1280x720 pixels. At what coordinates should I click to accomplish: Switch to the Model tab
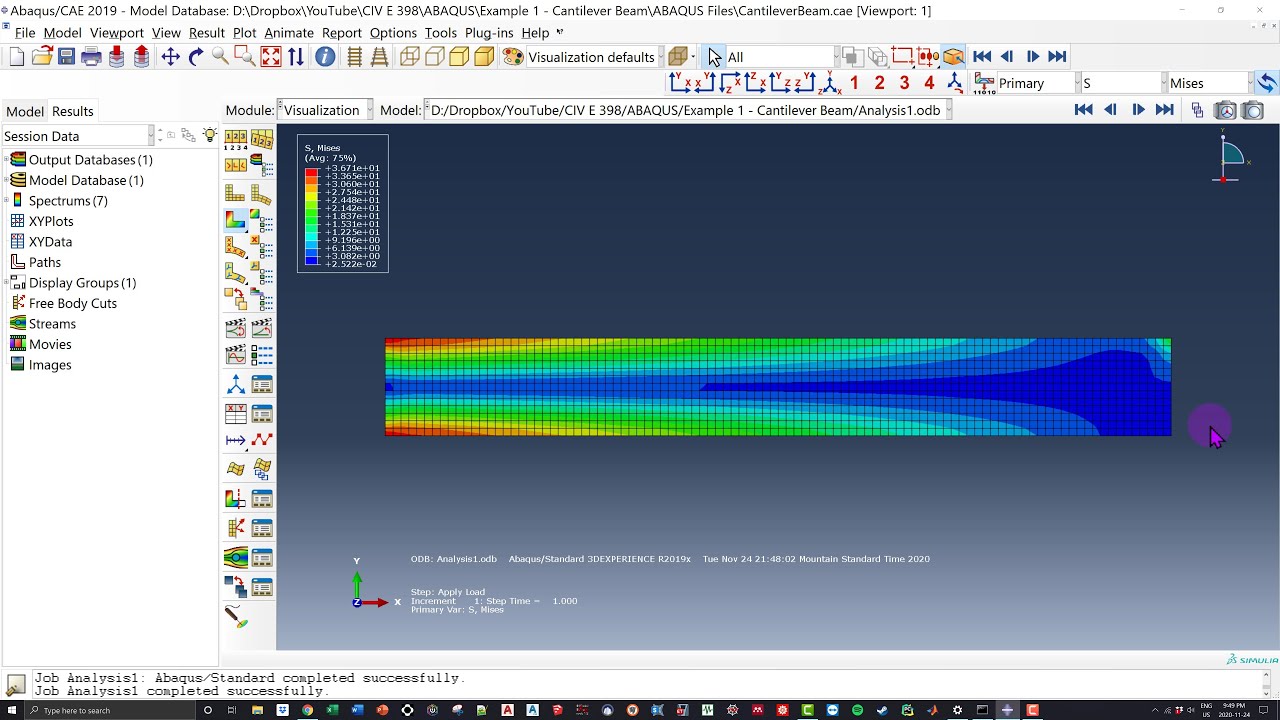(x=25, y=111)
